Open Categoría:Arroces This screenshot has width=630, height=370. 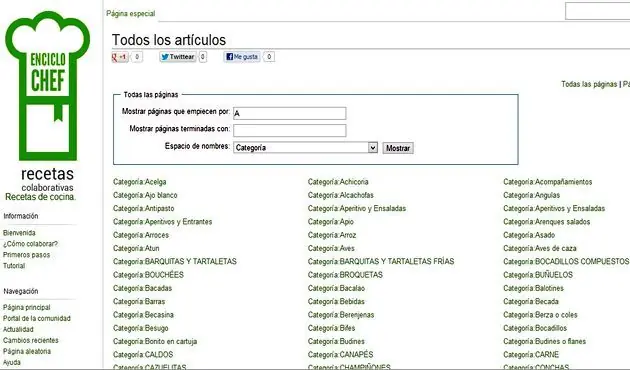tap(141, 235)
